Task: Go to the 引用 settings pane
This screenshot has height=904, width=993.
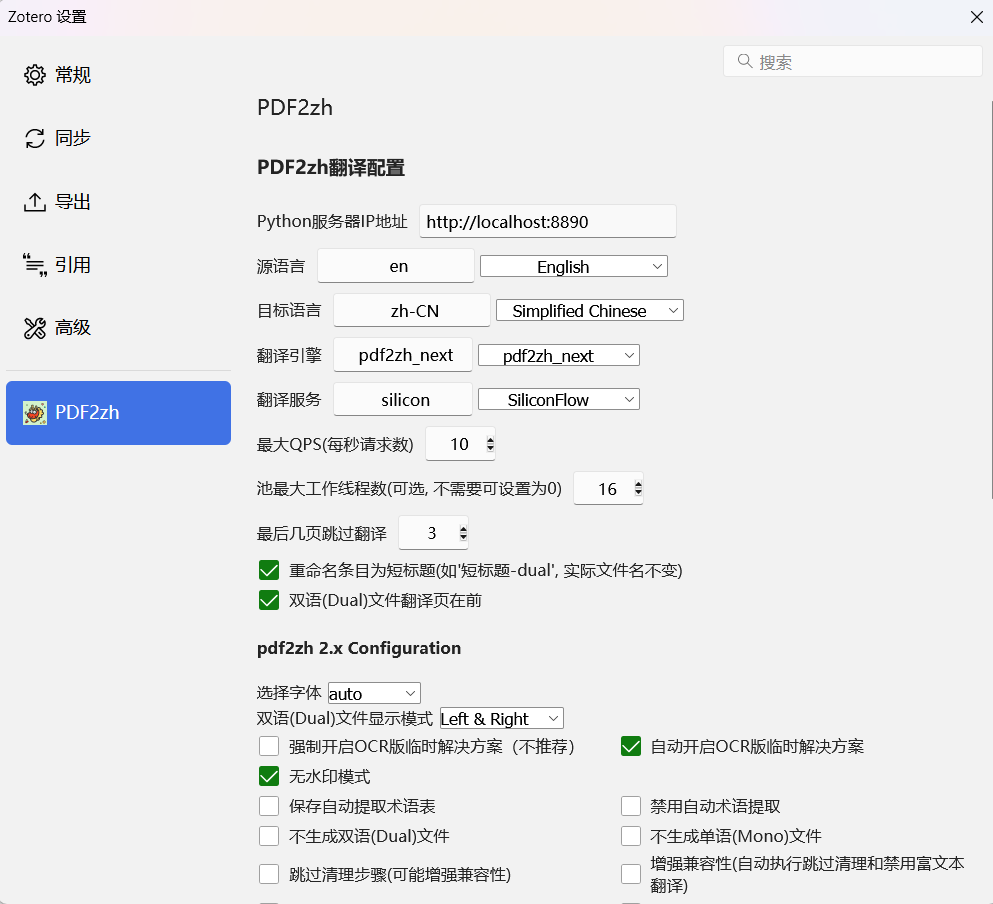Action: (118, 265)
